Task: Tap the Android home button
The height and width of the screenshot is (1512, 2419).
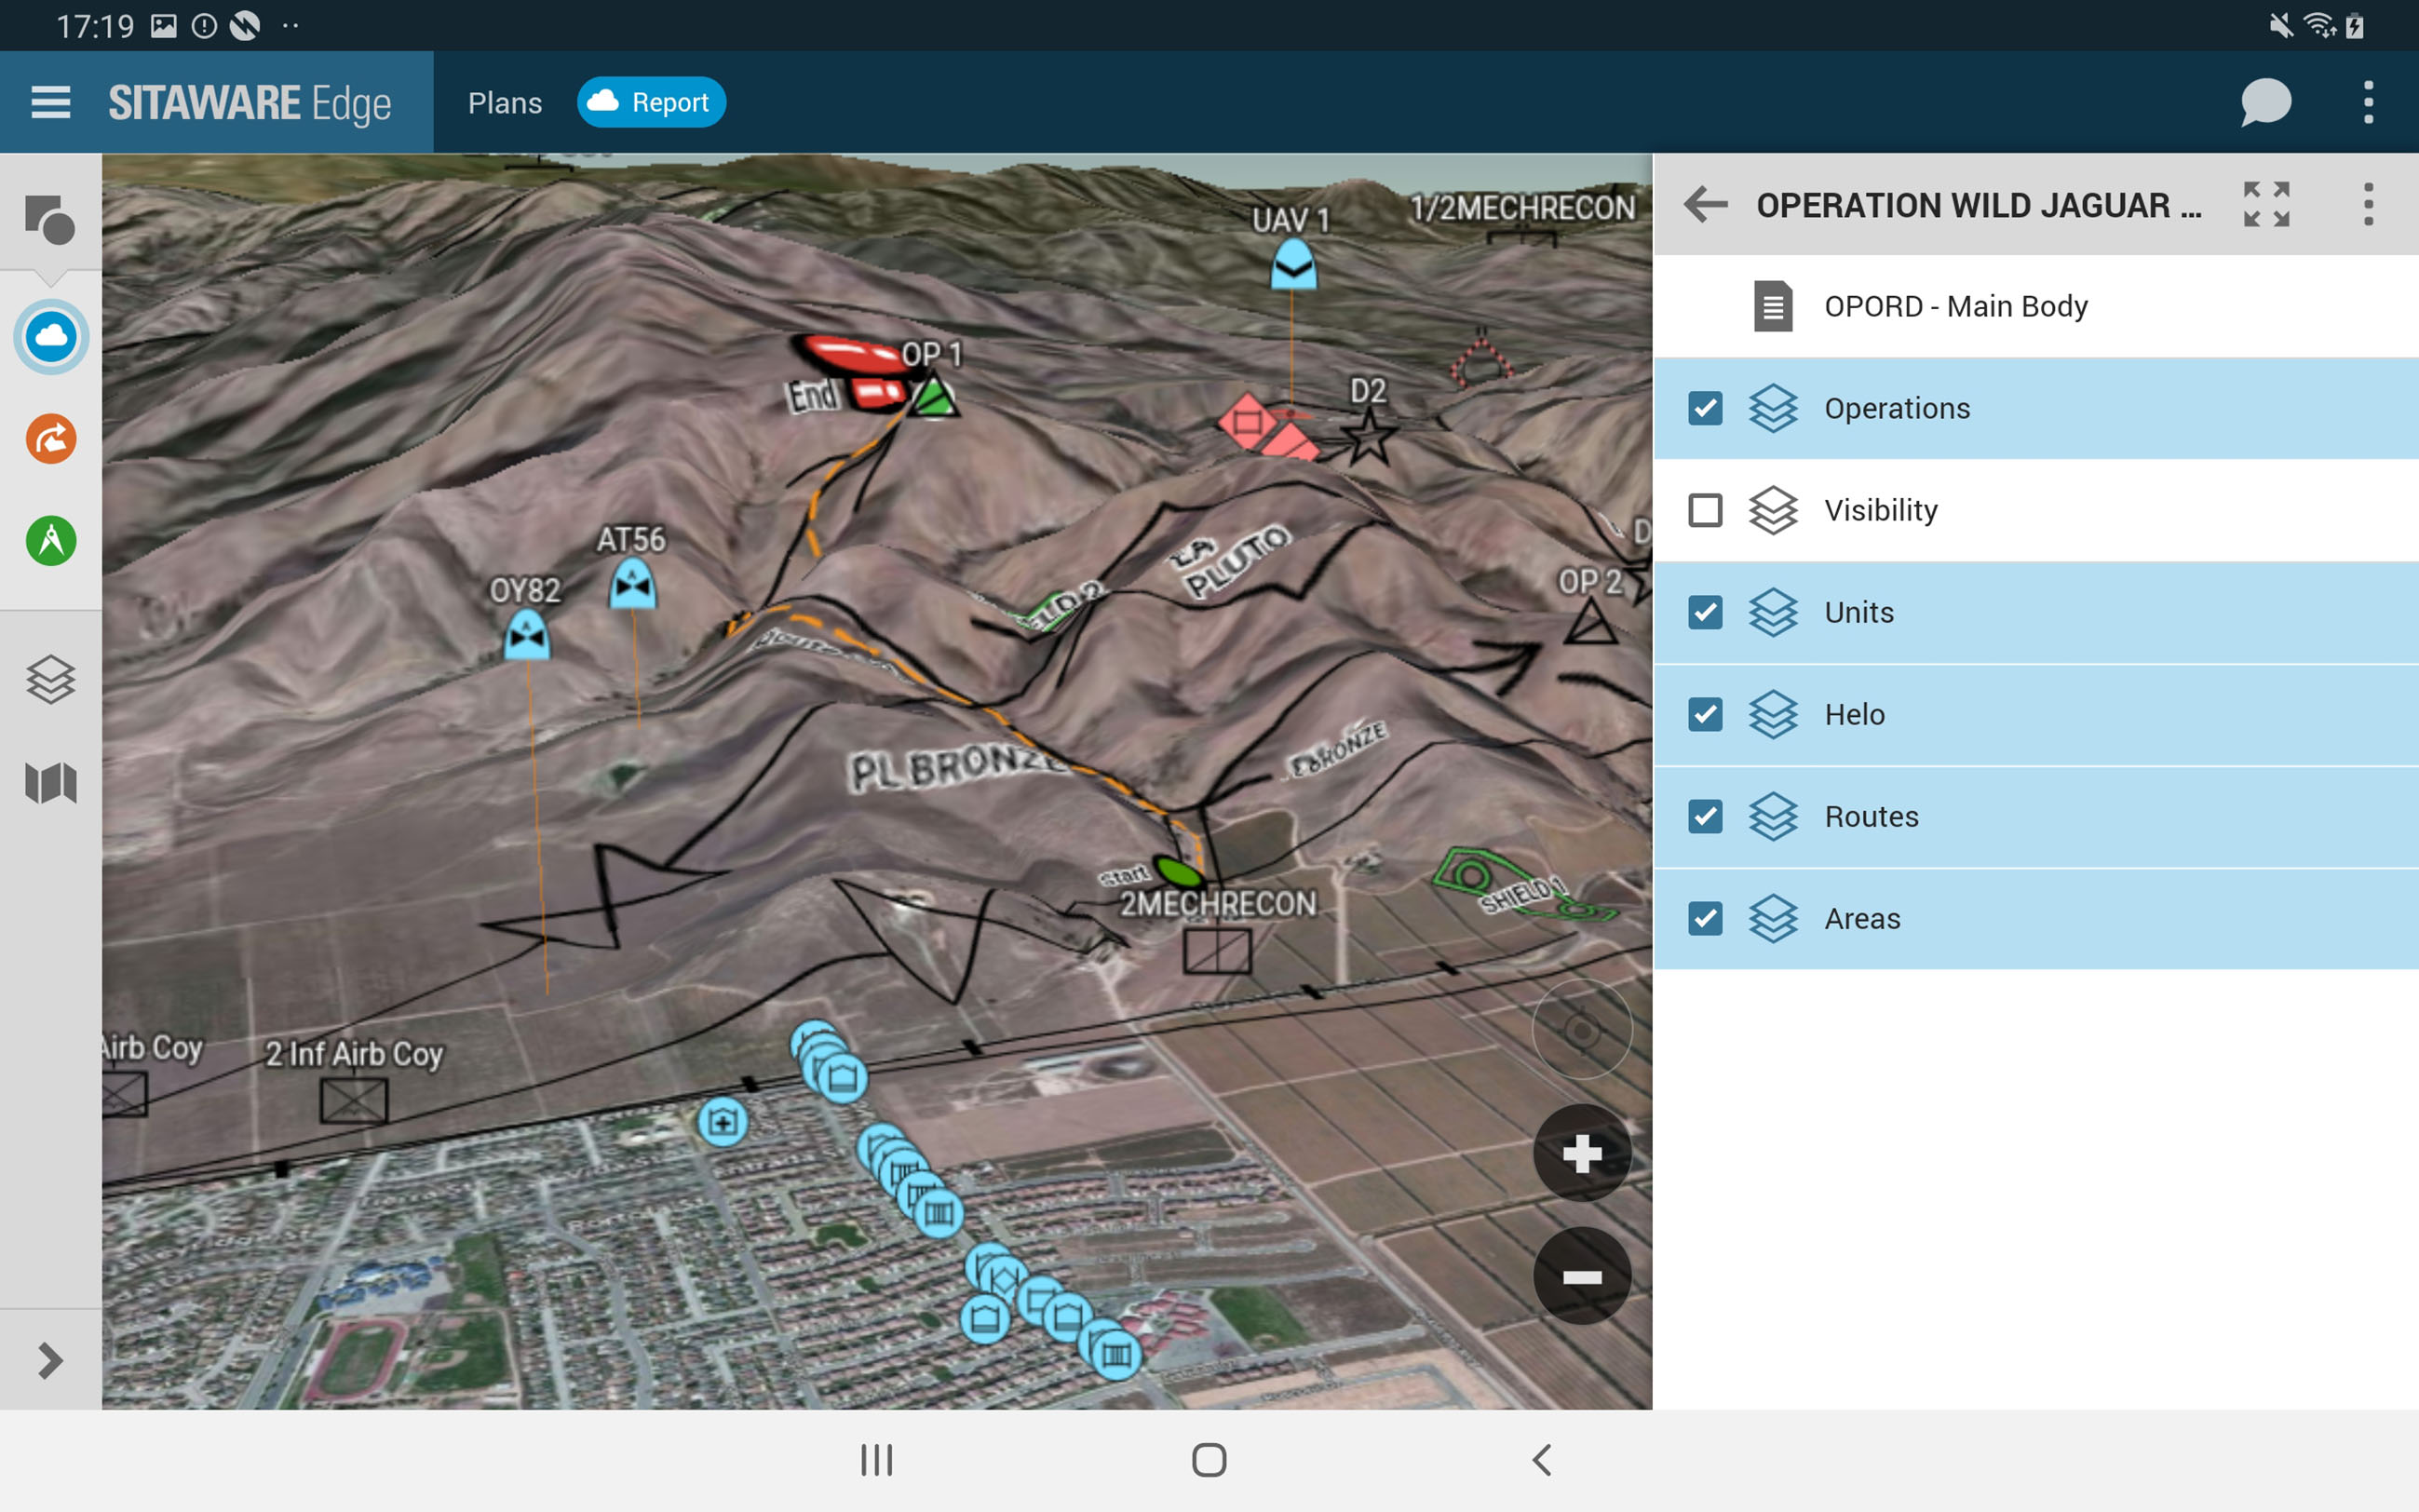Action: (1209, 1459)
